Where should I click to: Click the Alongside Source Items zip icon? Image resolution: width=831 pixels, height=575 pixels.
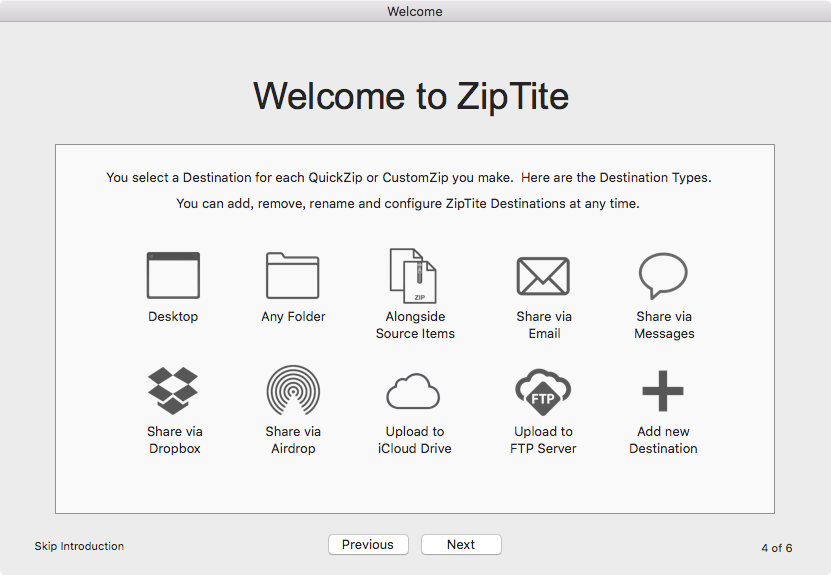coord(413,276)
